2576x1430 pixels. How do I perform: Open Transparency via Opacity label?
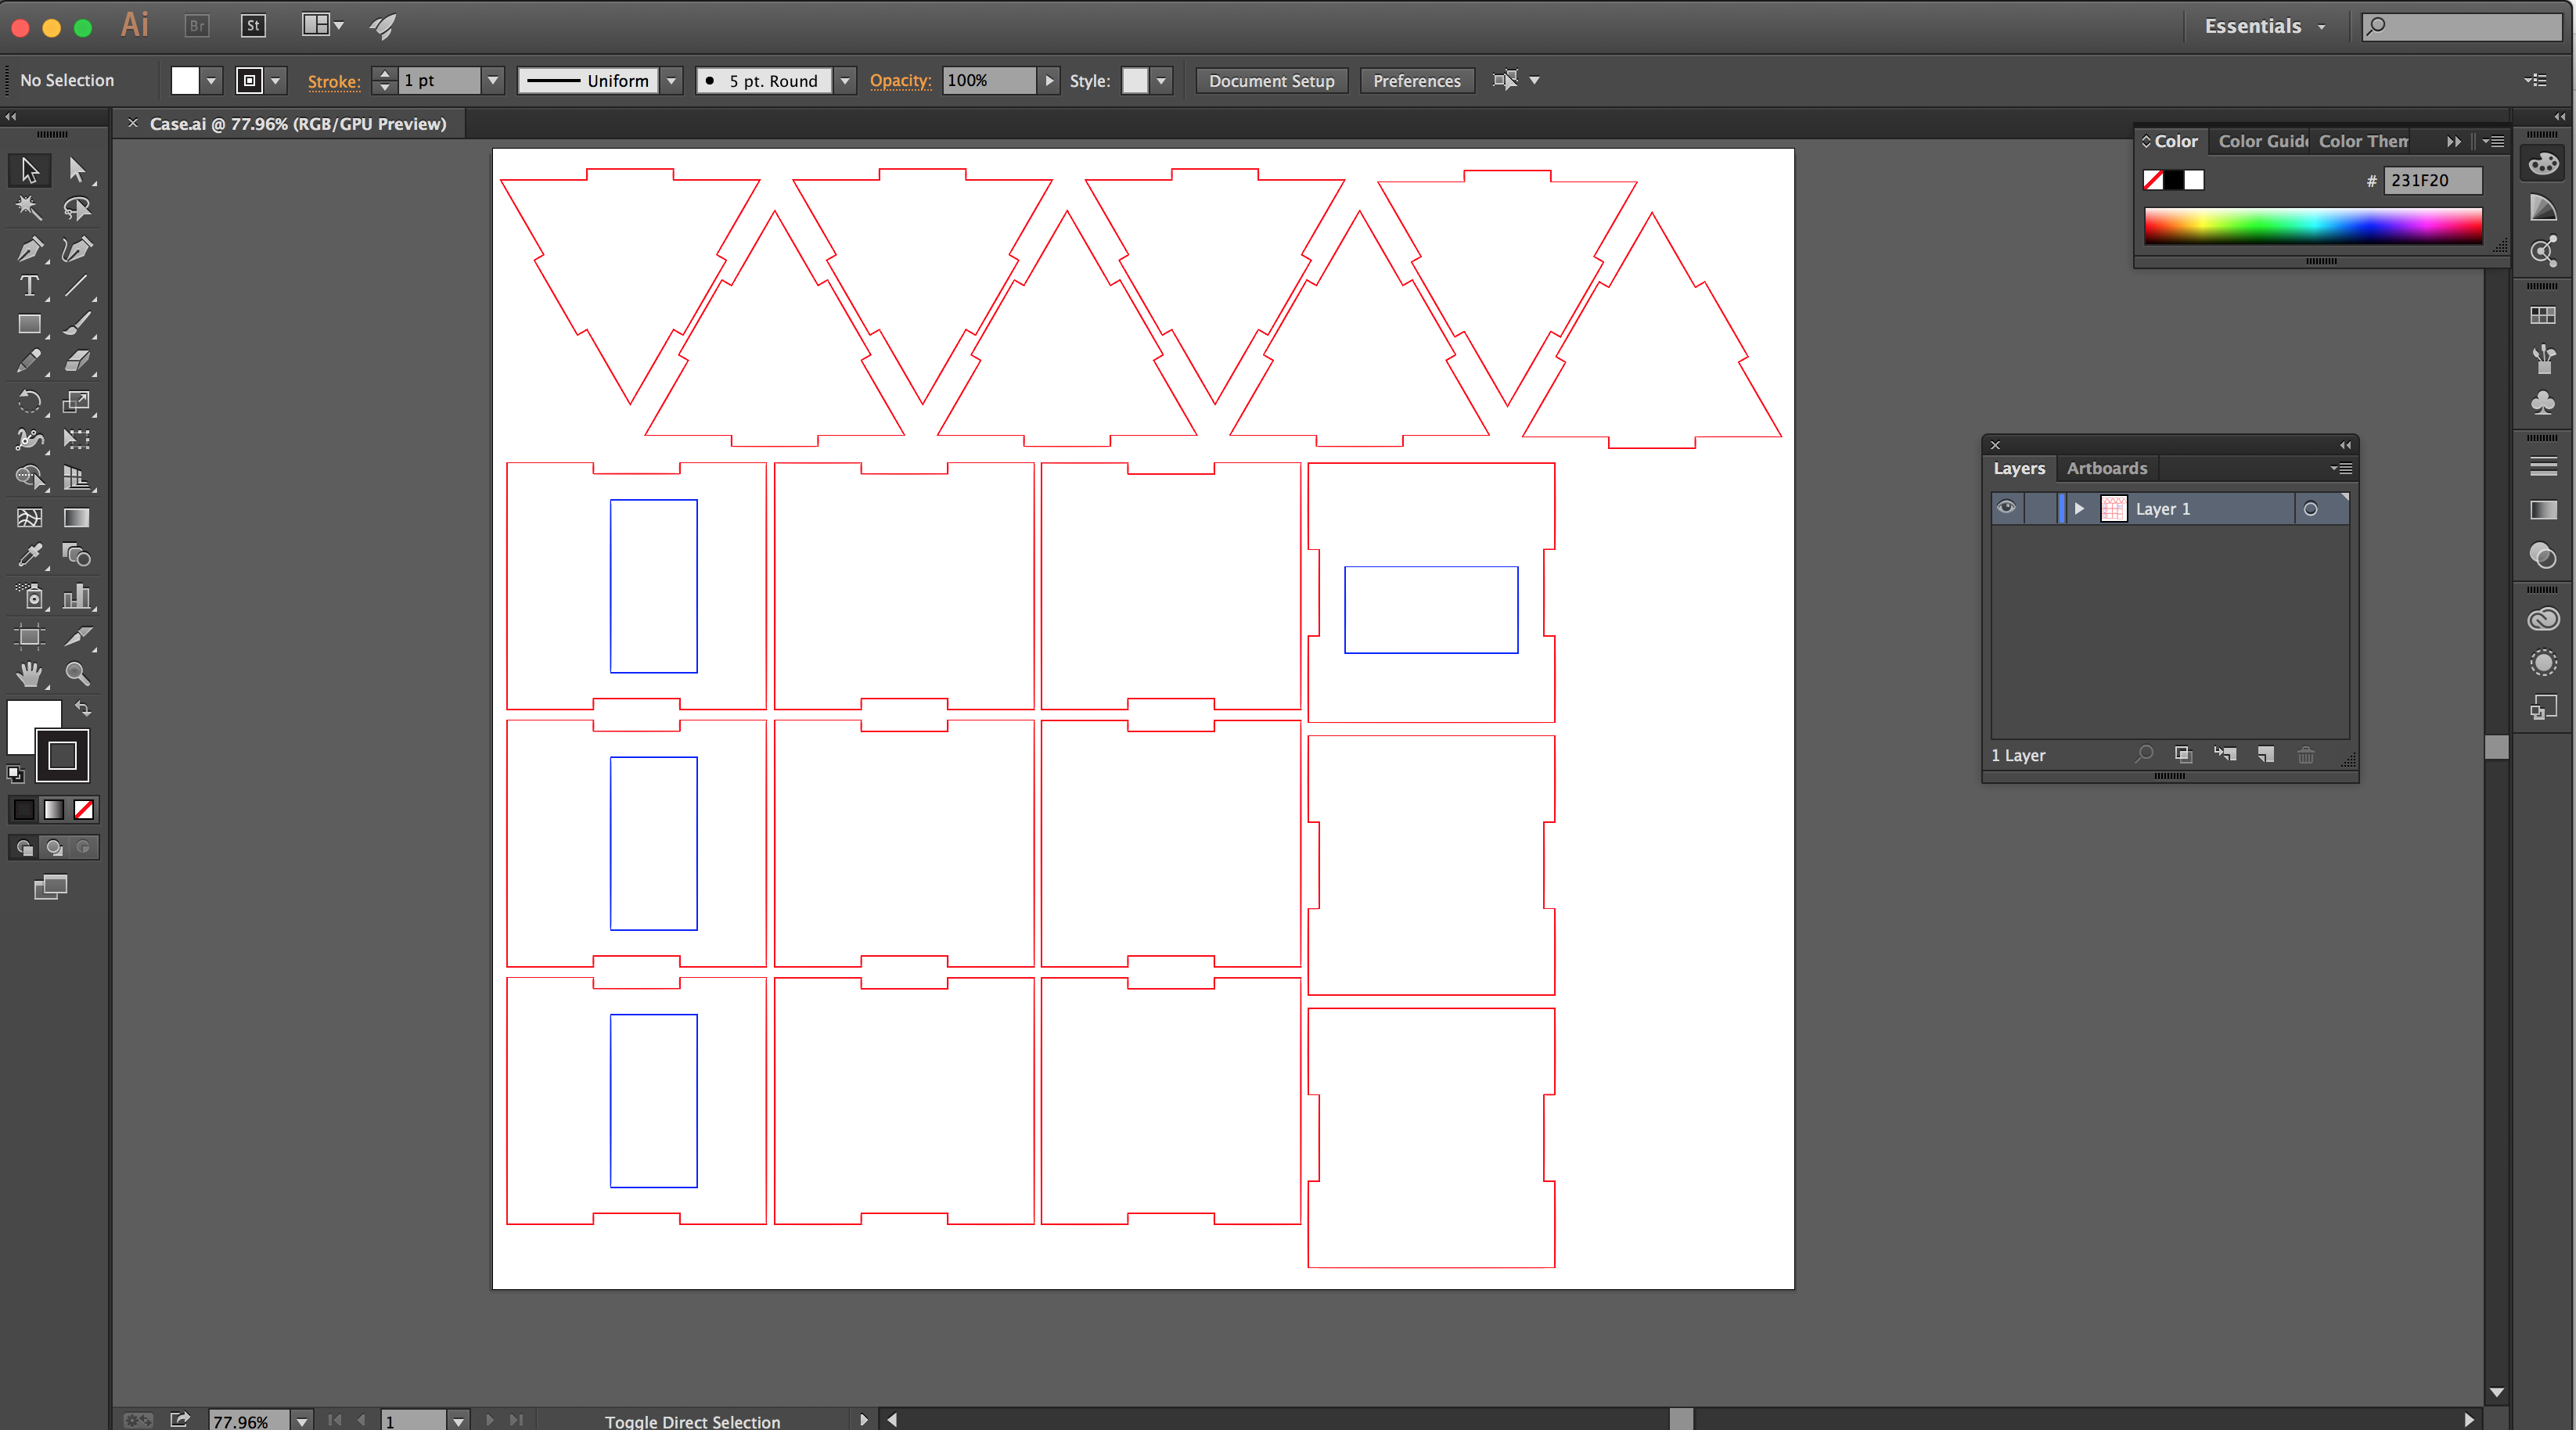tap(900, 81)
